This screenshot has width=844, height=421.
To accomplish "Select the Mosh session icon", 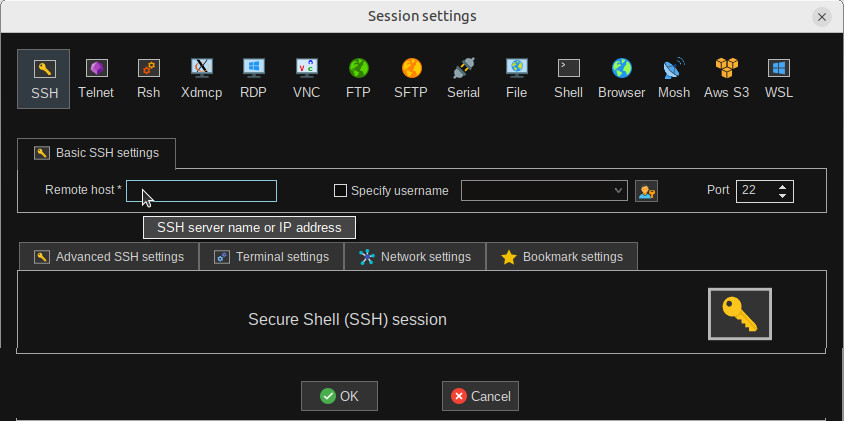I will point(674,79).
